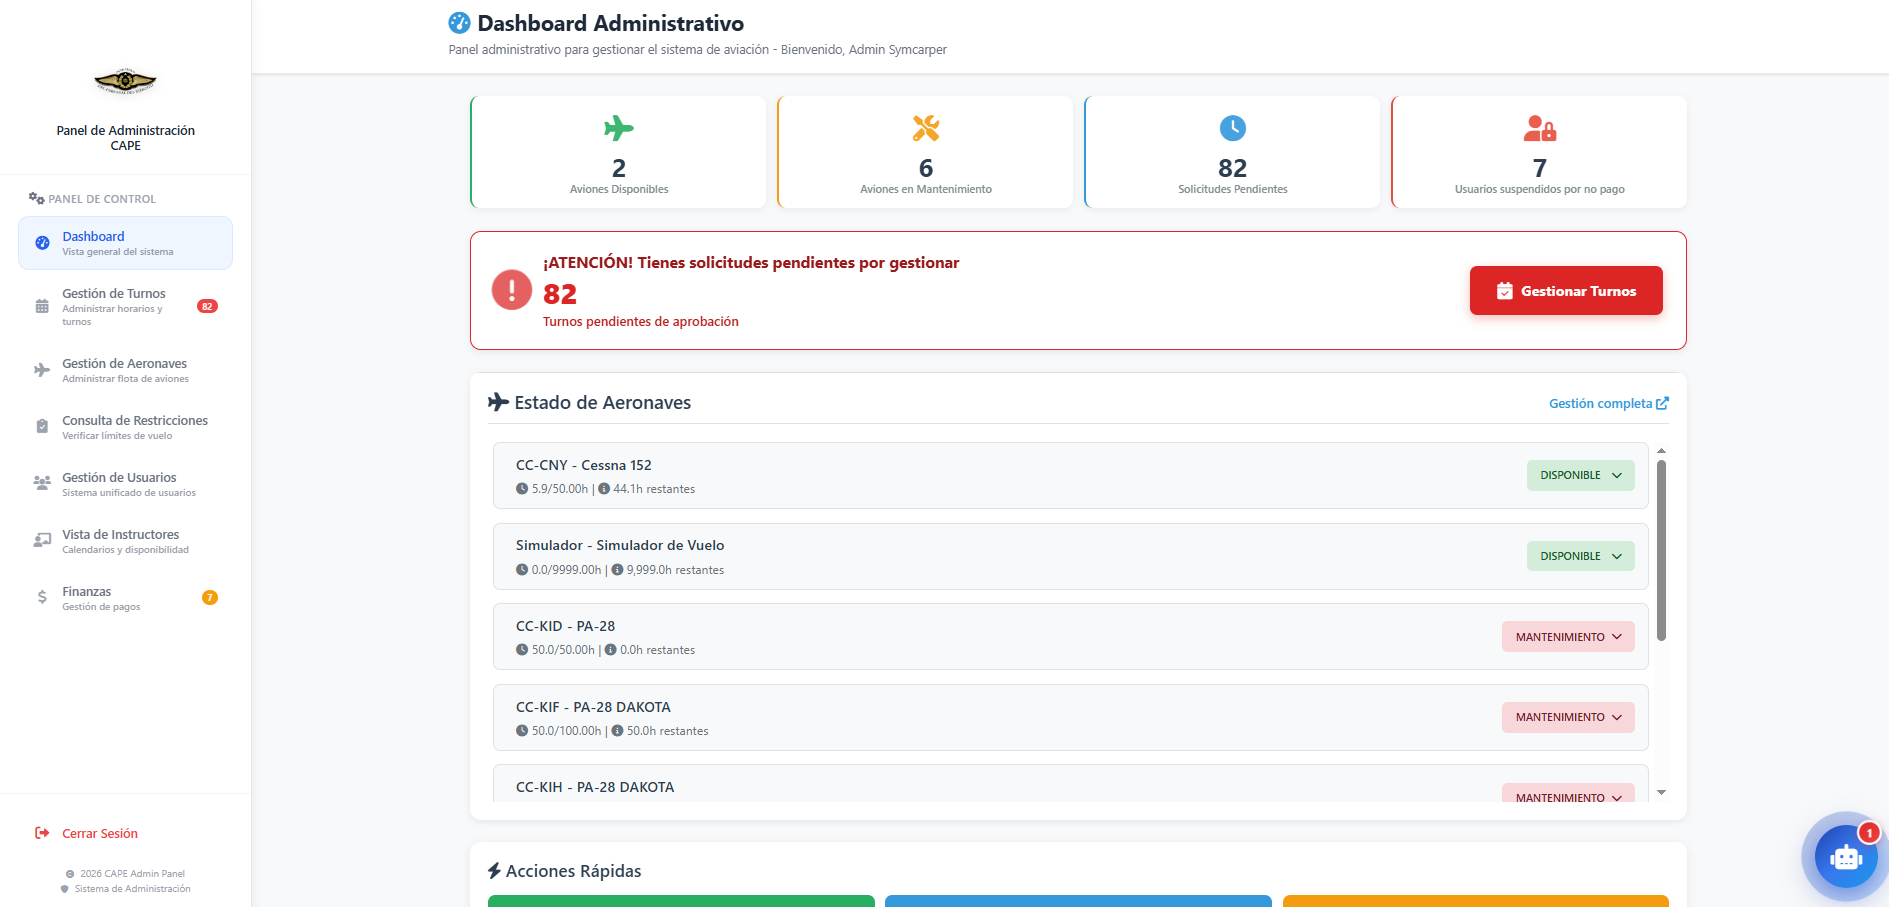Click the CAPE wings logo
Viewport: 1889px width, 907px height.
(125, 81)
